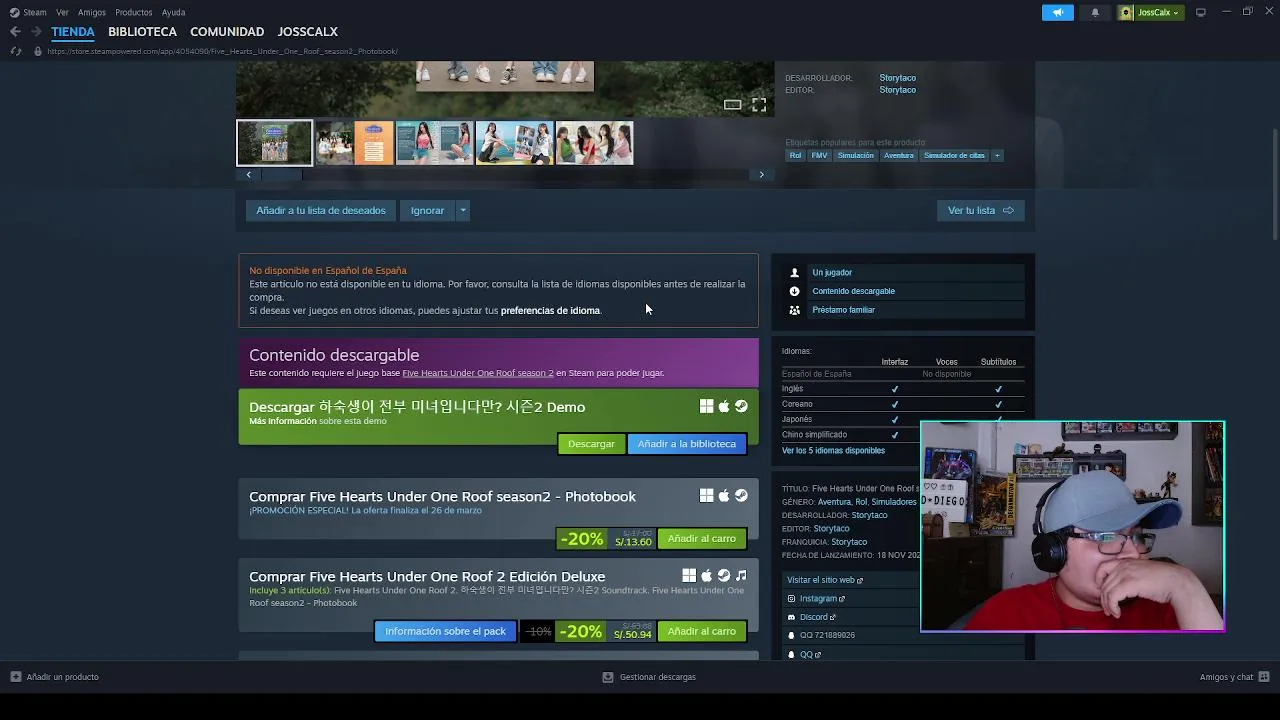Image resolution: width=1280 pixels, height=720 pixels.
Task: Open the Visitar el sitio web link
Action: 824,580
